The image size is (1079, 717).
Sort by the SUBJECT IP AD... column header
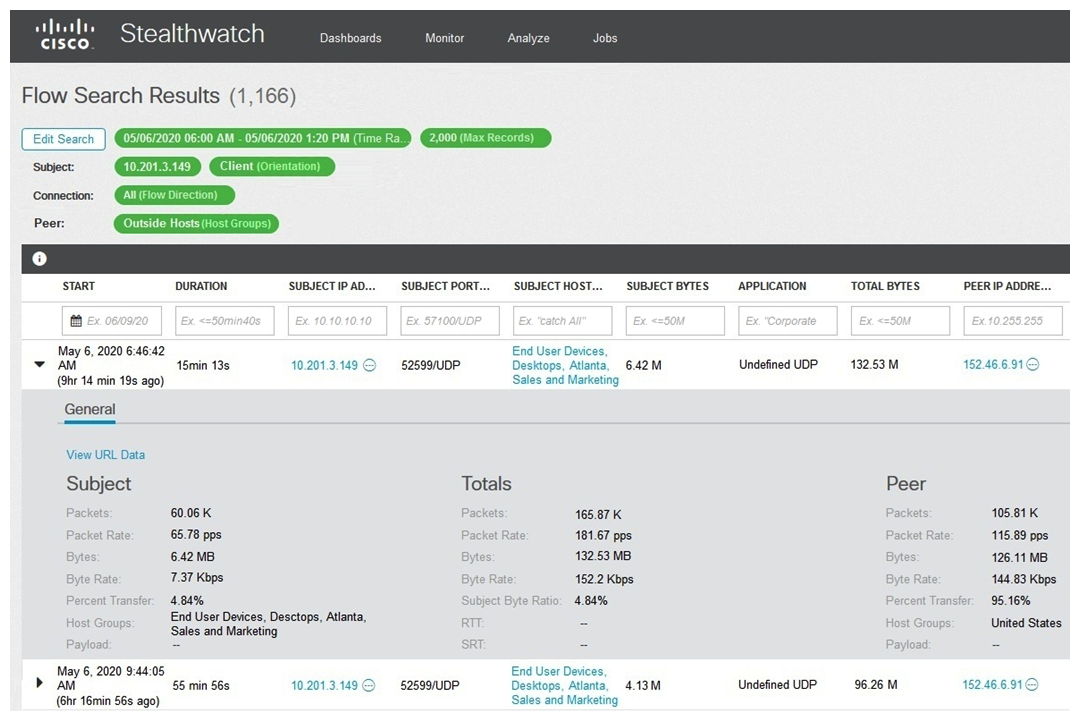(332, 286)
